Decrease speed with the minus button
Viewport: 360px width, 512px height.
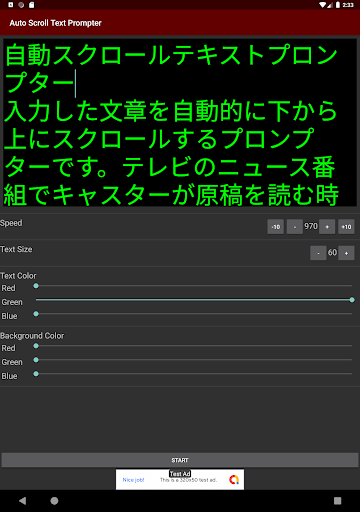[295, 227]
